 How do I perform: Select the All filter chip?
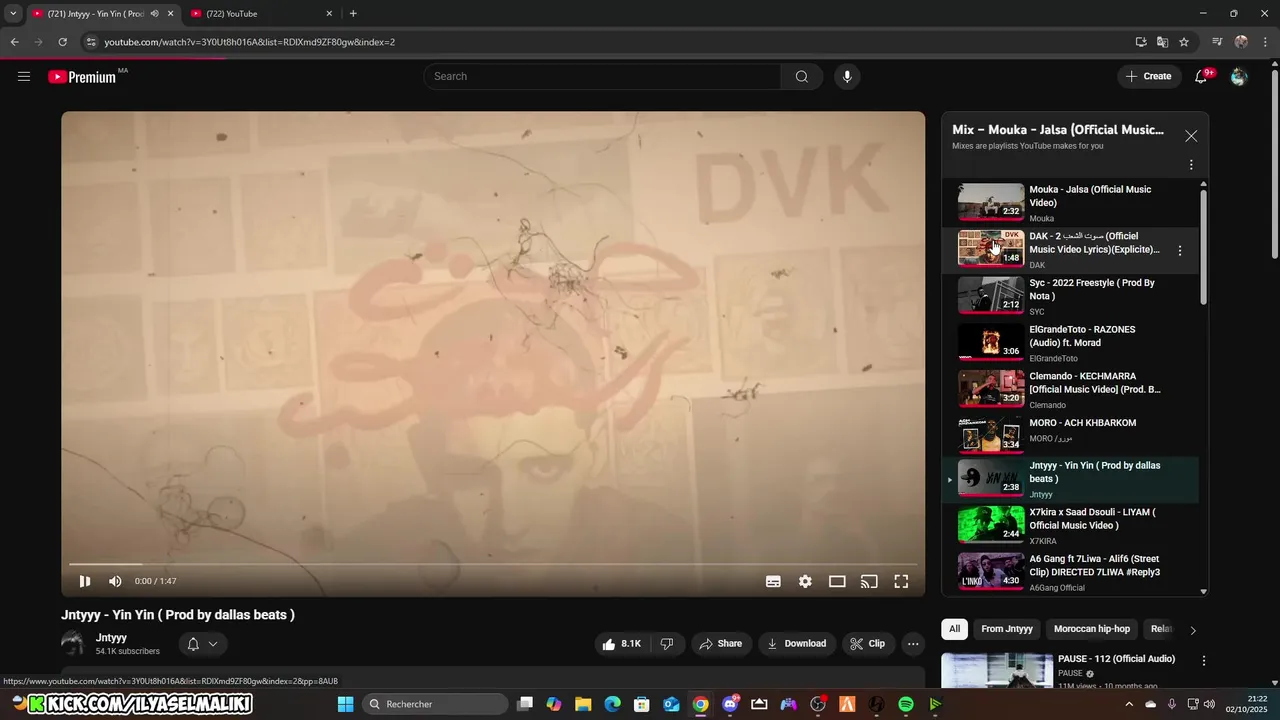pyautogui.click(x=954, y=629)
